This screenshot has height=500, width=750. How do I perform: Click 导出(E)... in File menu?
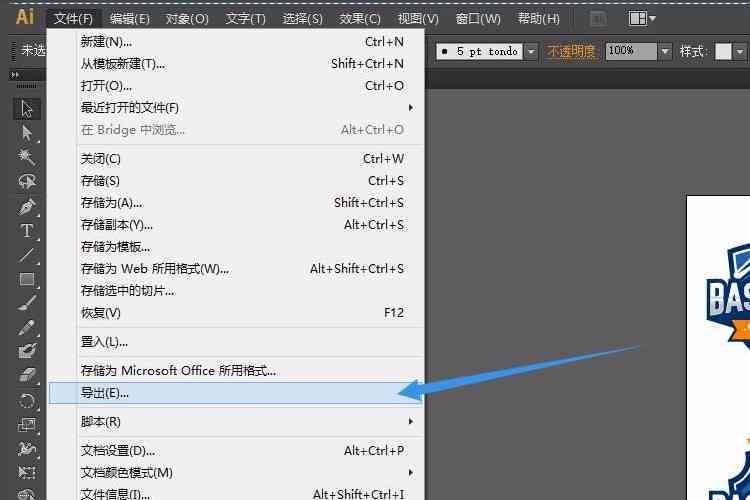(236, 393)
